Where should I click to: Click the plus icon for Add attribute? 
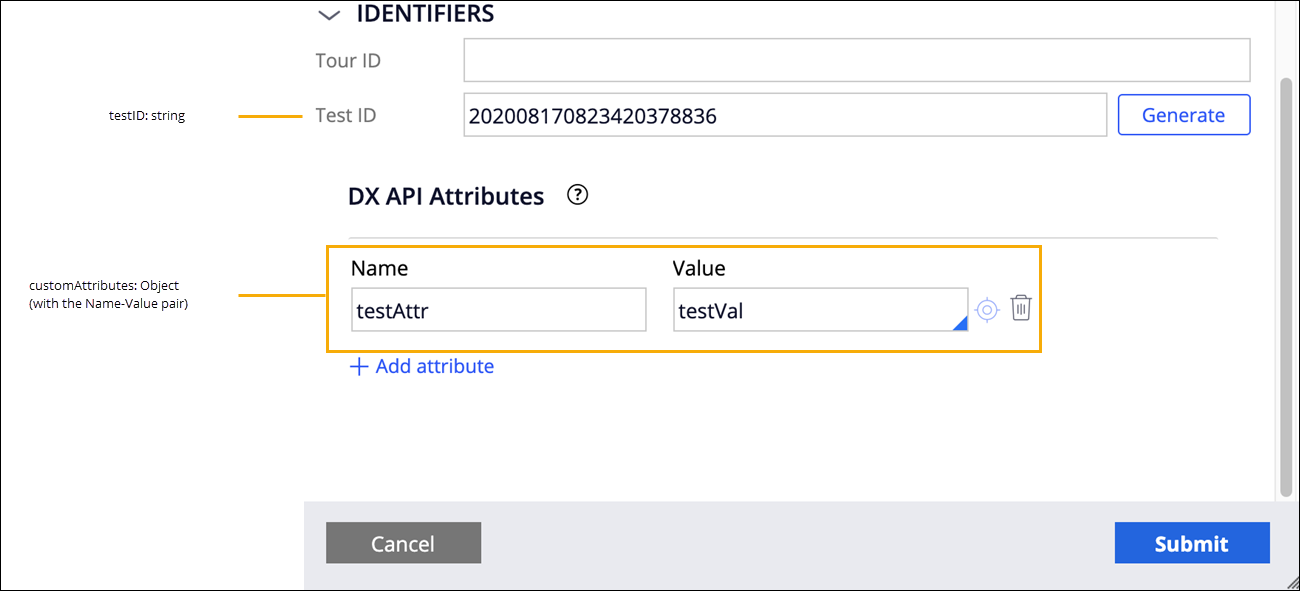coord(358,367)
